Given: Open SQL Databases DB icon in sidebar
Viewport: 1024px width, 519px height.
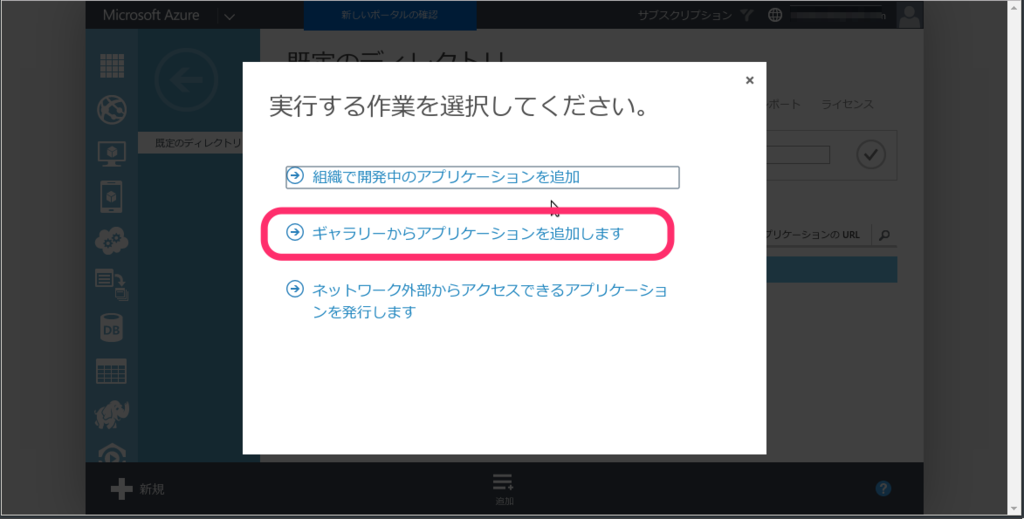Looking at the screenshot, I should (112, 328).
